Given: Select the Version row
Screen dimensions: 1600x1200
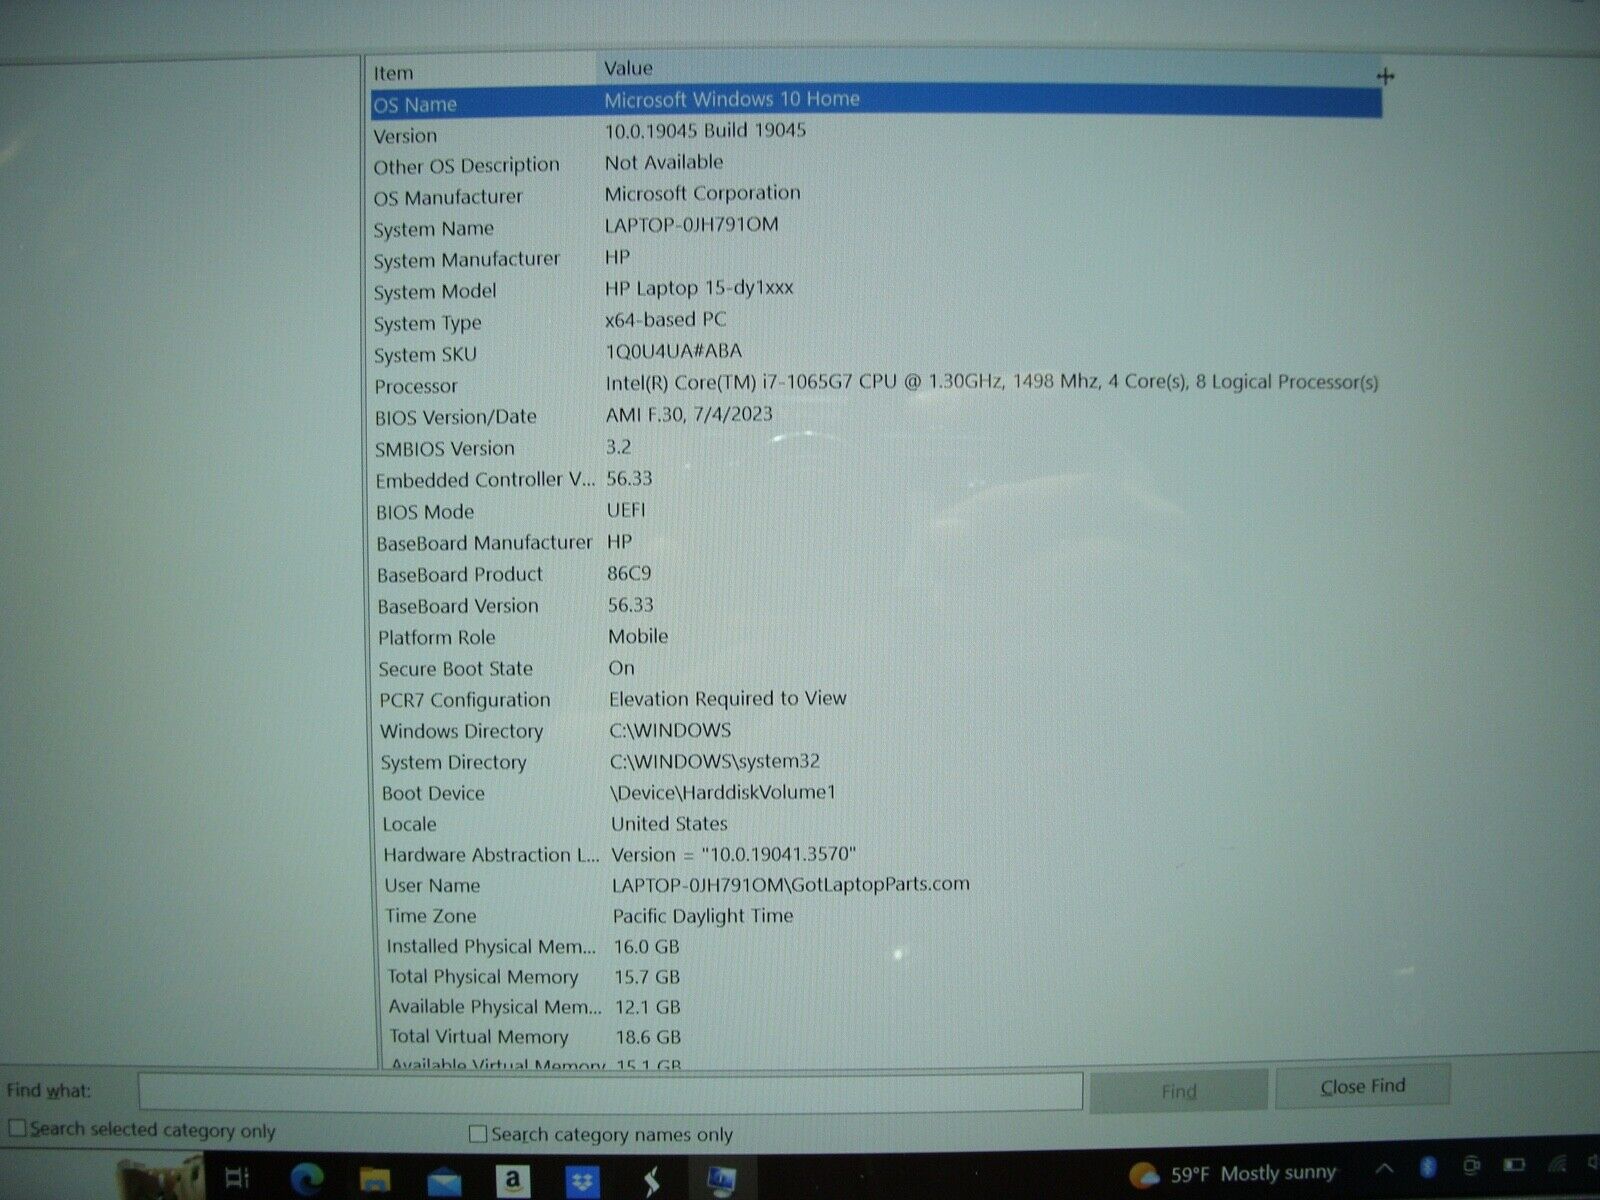Looking at the screenshot, I should click(876, 133).
